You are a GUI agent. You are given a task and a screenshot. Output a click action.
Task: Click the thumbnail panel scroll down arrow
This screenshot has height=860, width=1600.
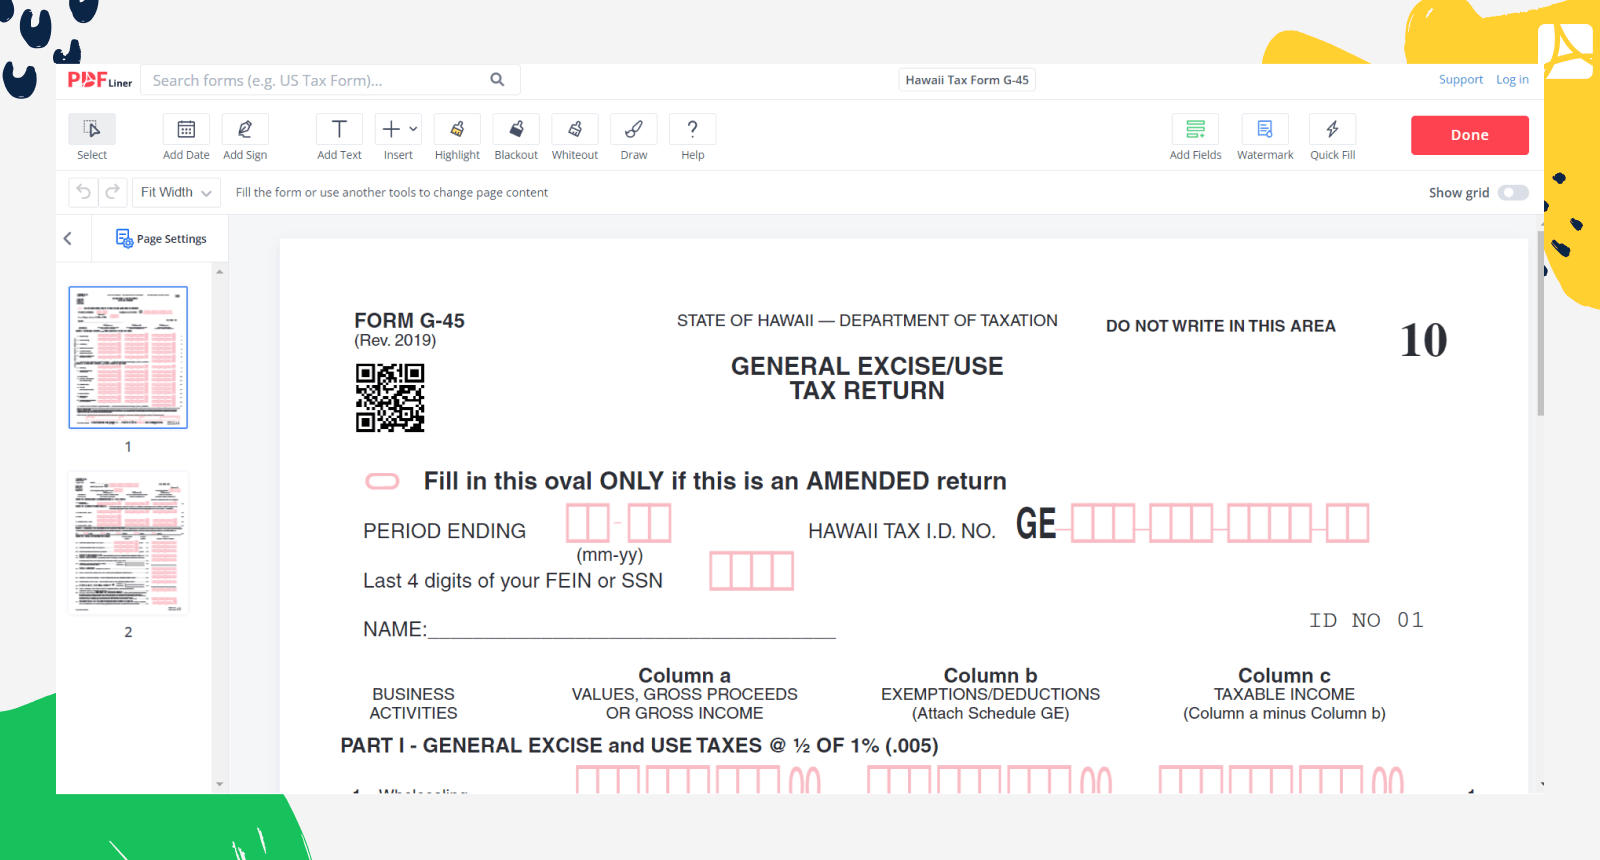(220, 784)
